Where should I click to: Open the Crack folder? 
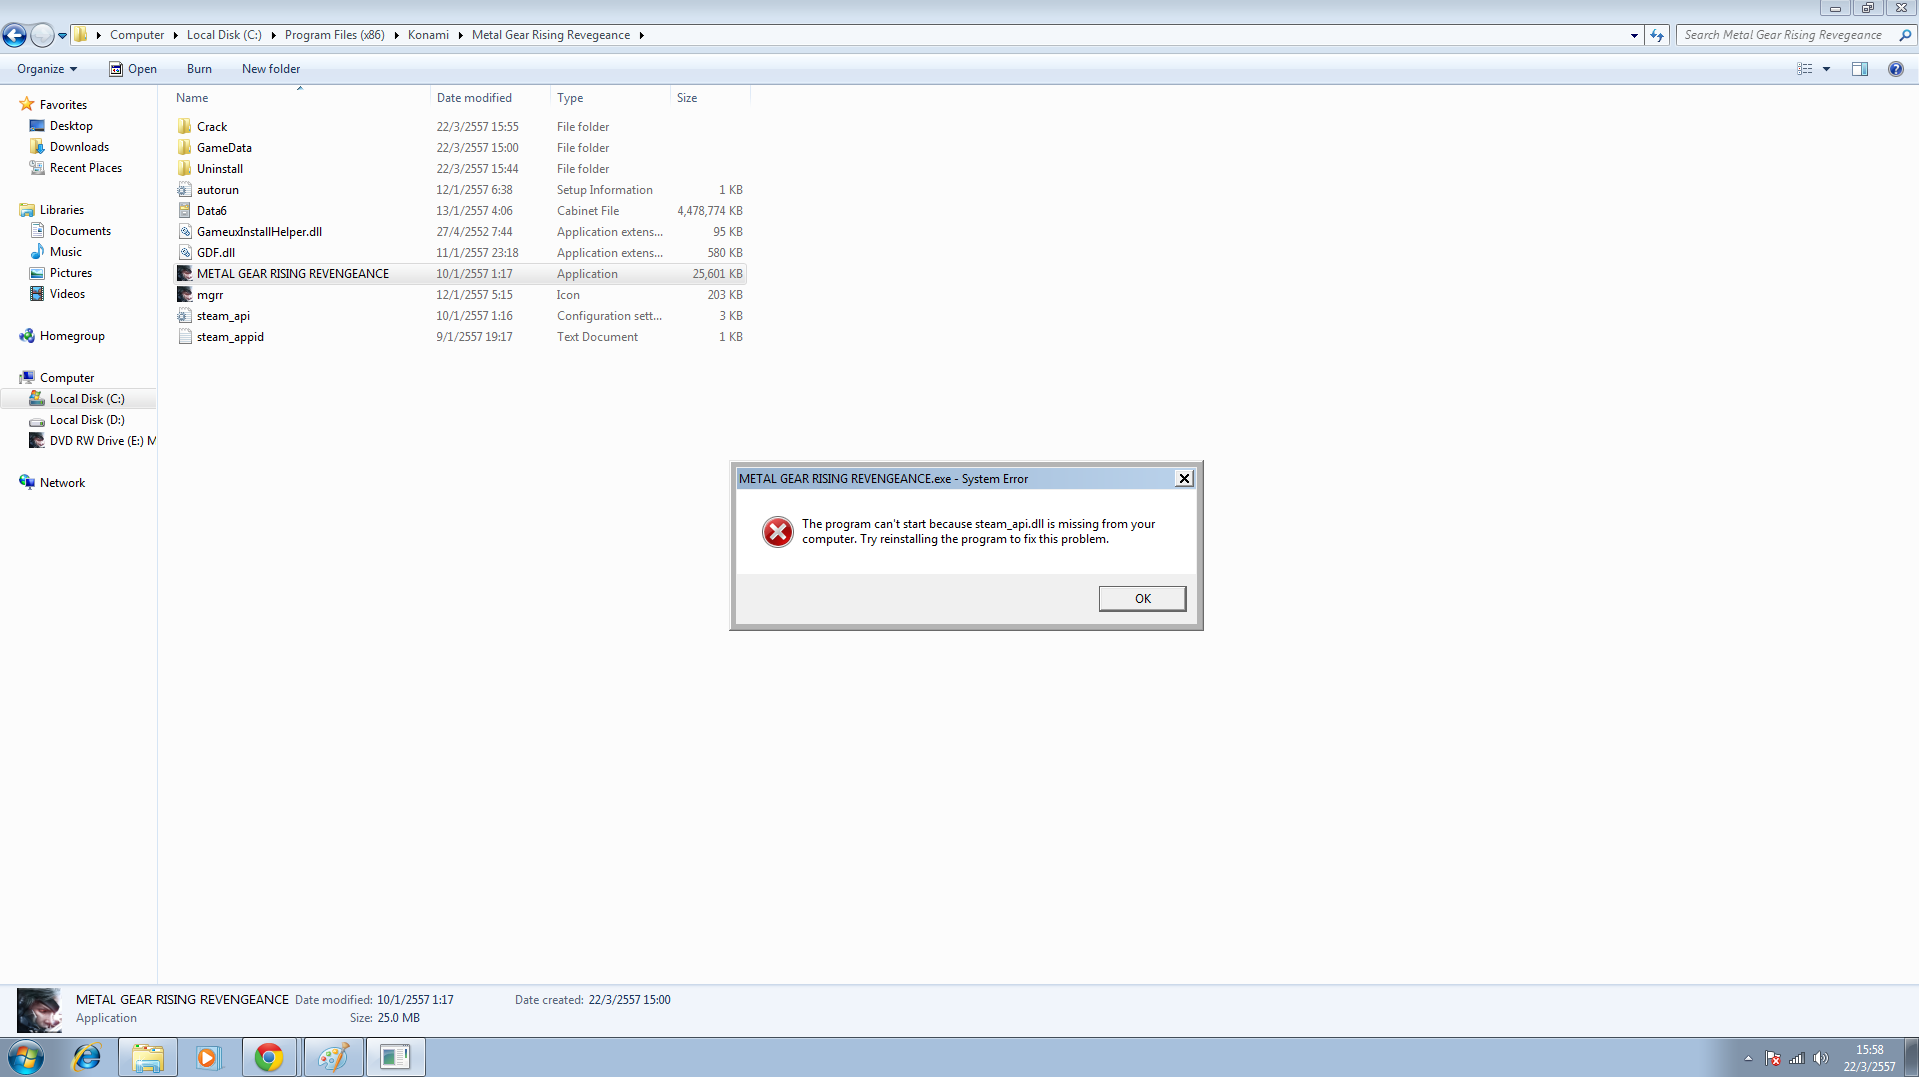coord(212,127)
